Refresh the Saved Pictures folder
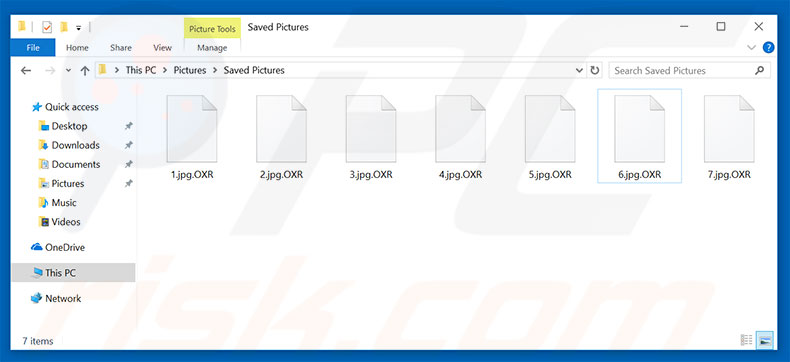The width and height of the screenshot is (790, 362). (595, 70)
